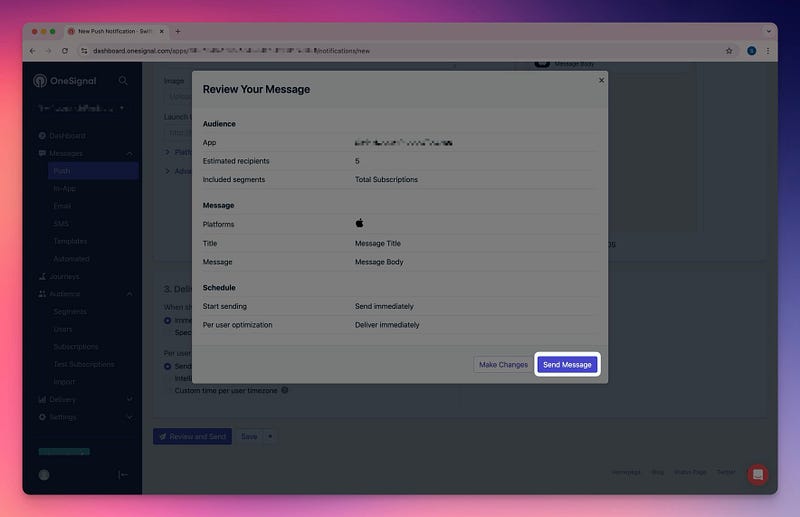The image size is (800, 517).
Task: Click the browser Forward arrow
Action: click(x=48, y=51)
